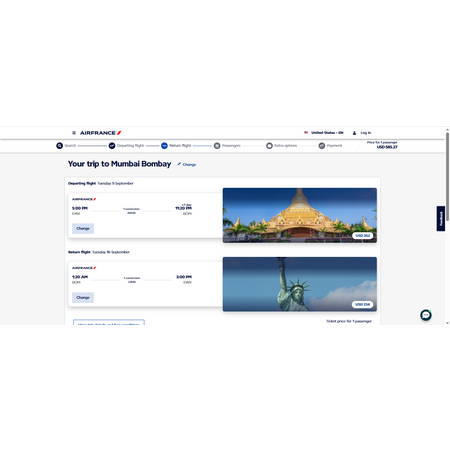Image resolution: width=450 pixels, height=450 pixels.
Task: Click the USD 234 price badge
Action: point(362,305)
